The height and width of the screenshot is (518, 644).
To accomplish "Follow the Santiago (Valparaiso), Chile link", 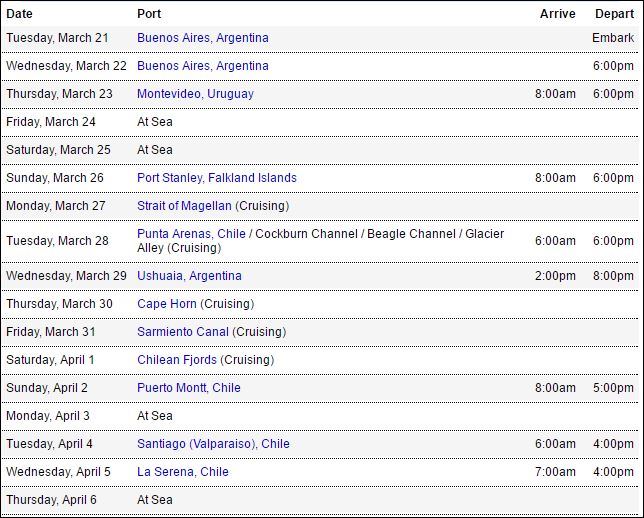I will 213,444.
